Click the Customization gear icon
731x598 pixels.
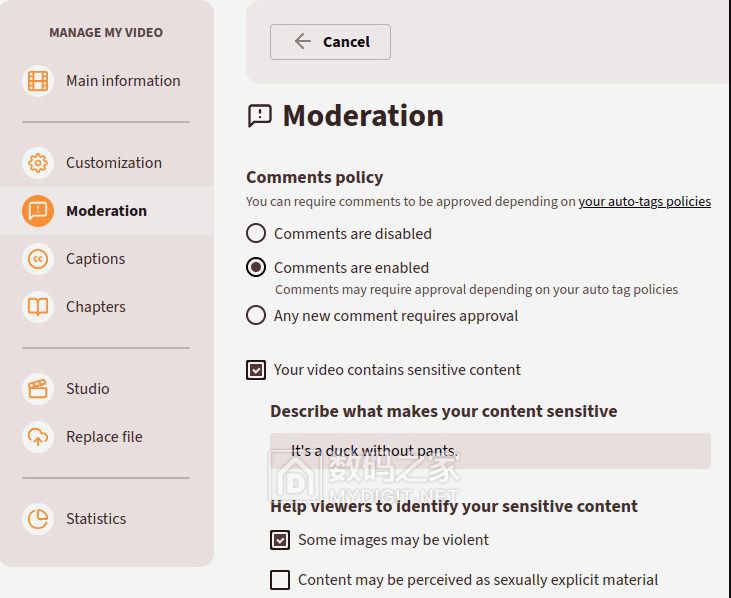click(x=38, y=163)
